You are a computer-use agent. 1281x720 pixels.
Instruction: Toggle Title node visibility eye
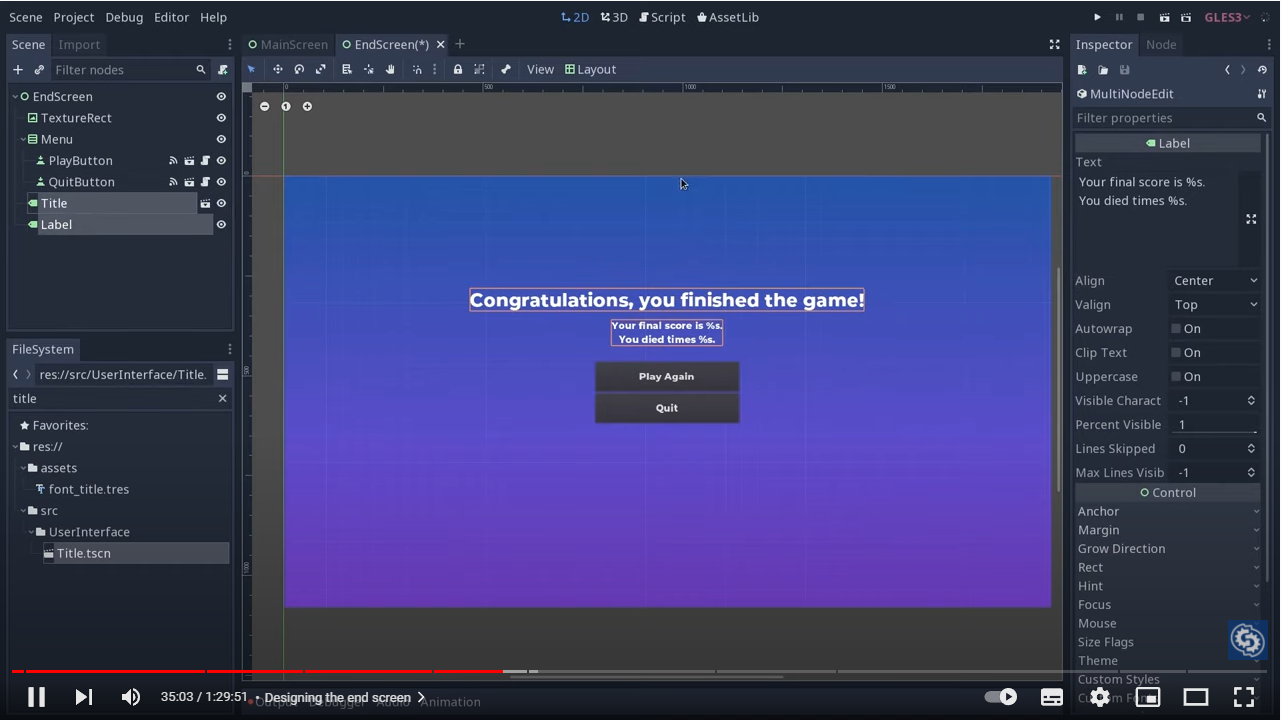pyautogui.click(x=221, y=203)
